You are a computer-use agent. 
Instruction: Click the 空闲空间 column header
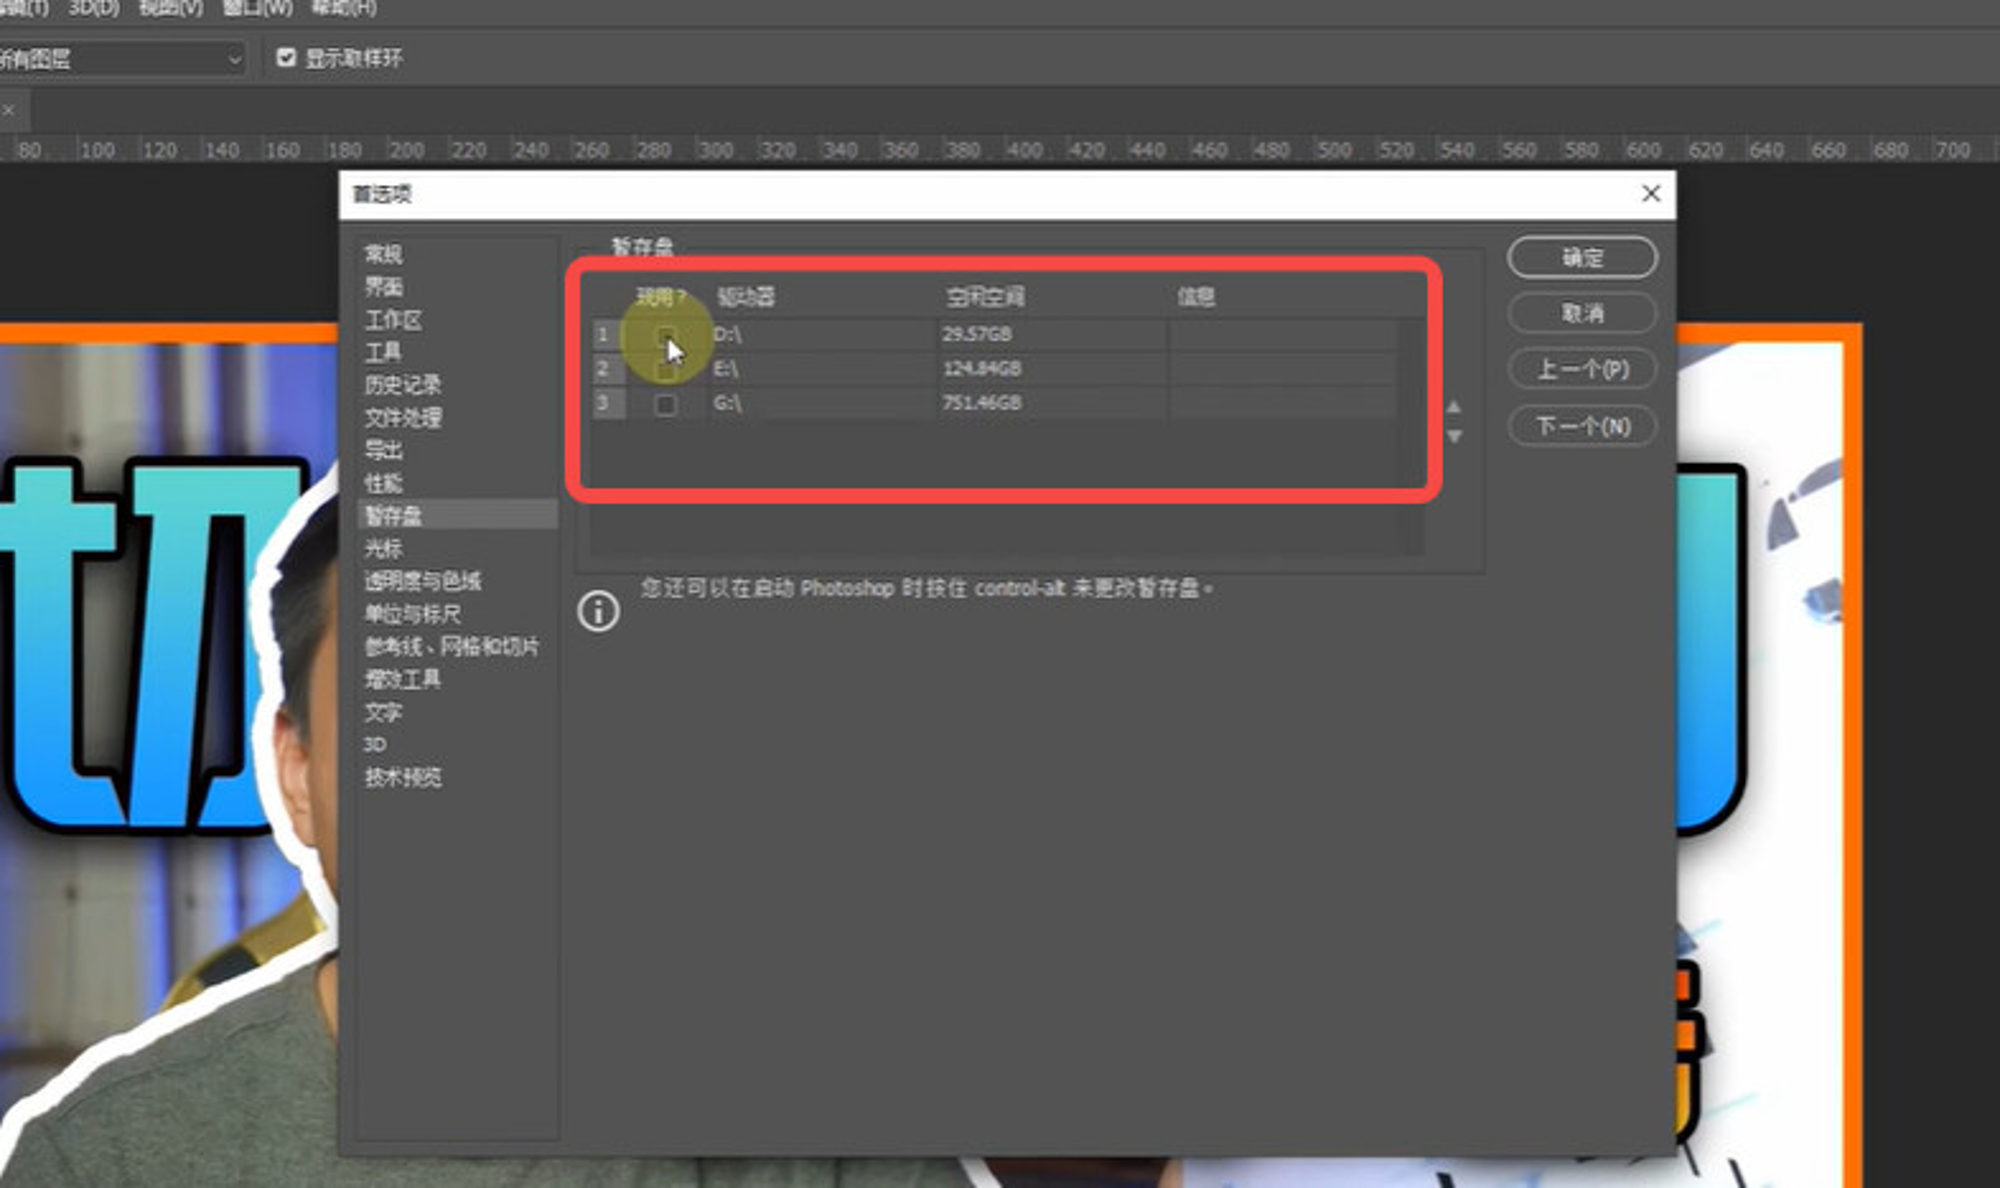pos(985,297)
